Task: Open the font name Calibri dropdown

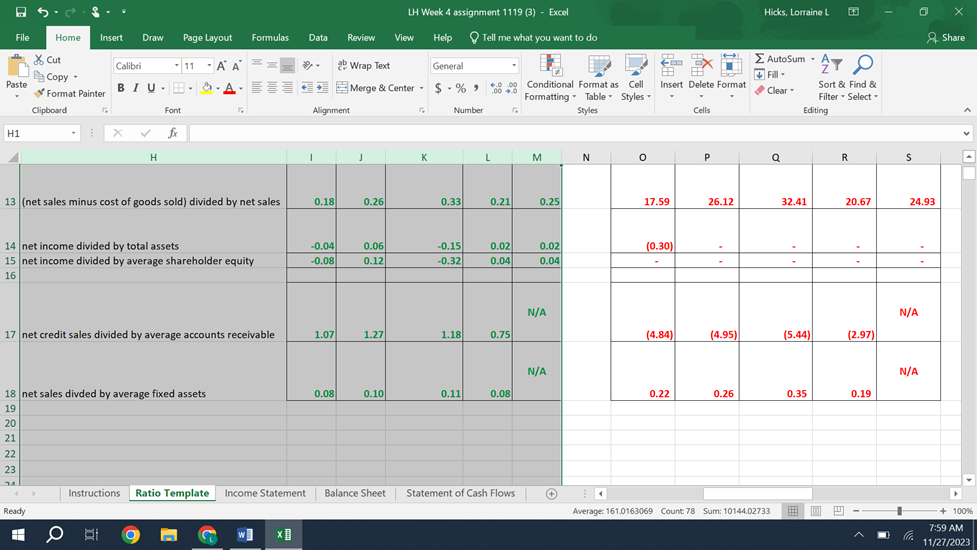Action: [176, 66]
